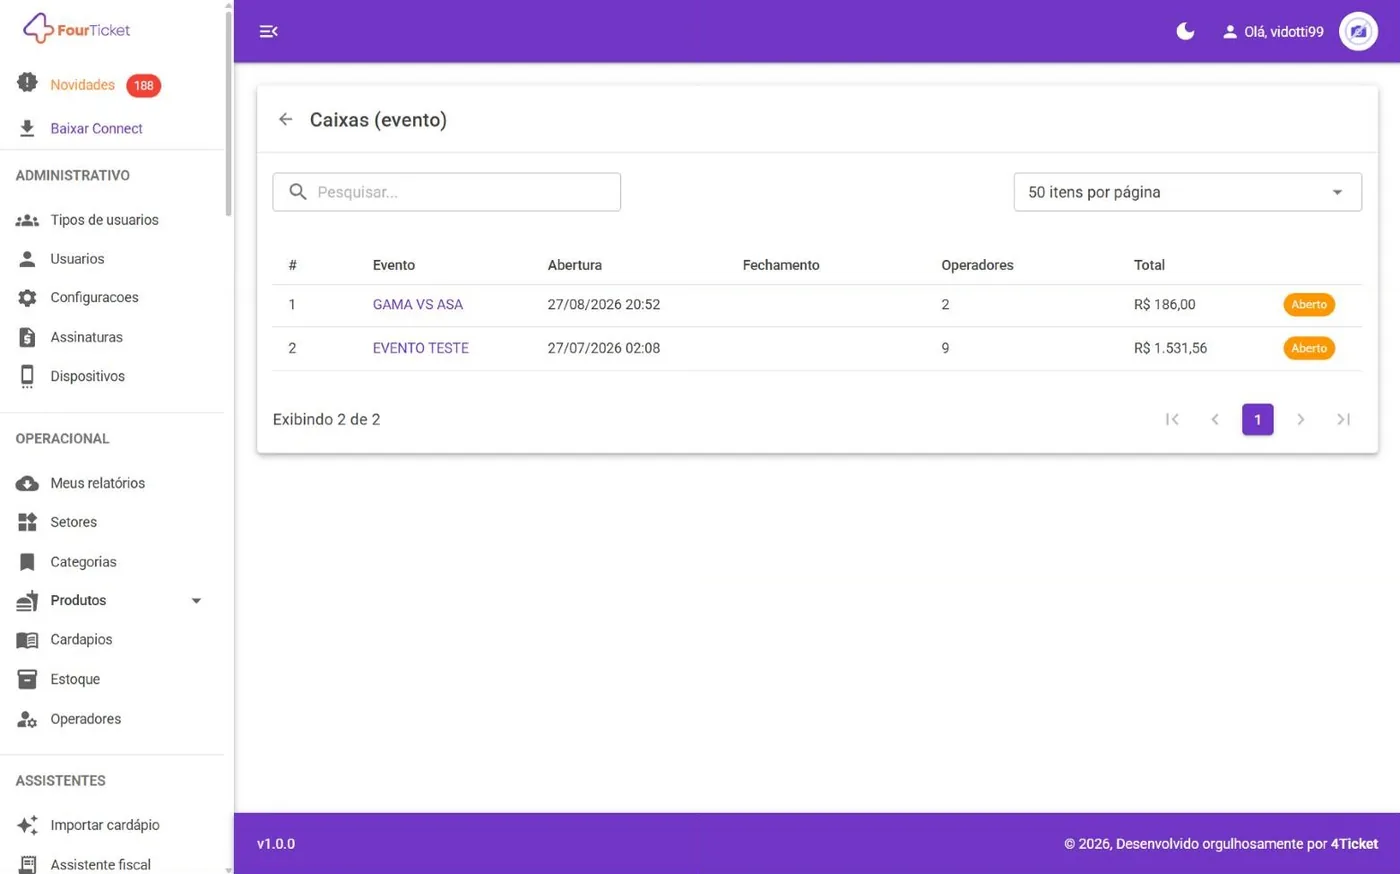Click the Aberto badge for GAMA VS ASA
1400x874 pixels.
coord(1308,305)
